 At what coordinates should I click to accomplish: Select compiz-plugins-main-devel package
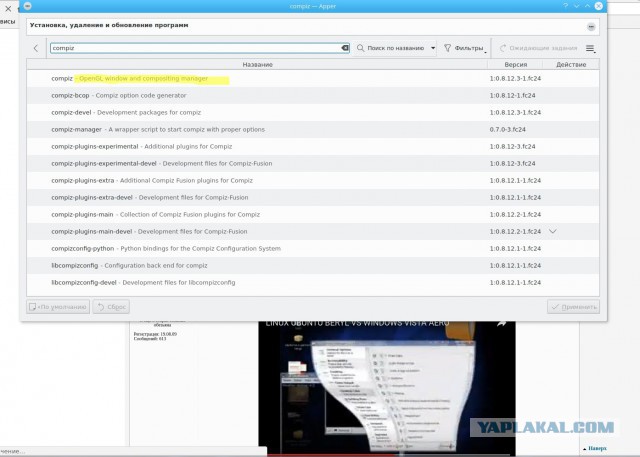[313, 231]
